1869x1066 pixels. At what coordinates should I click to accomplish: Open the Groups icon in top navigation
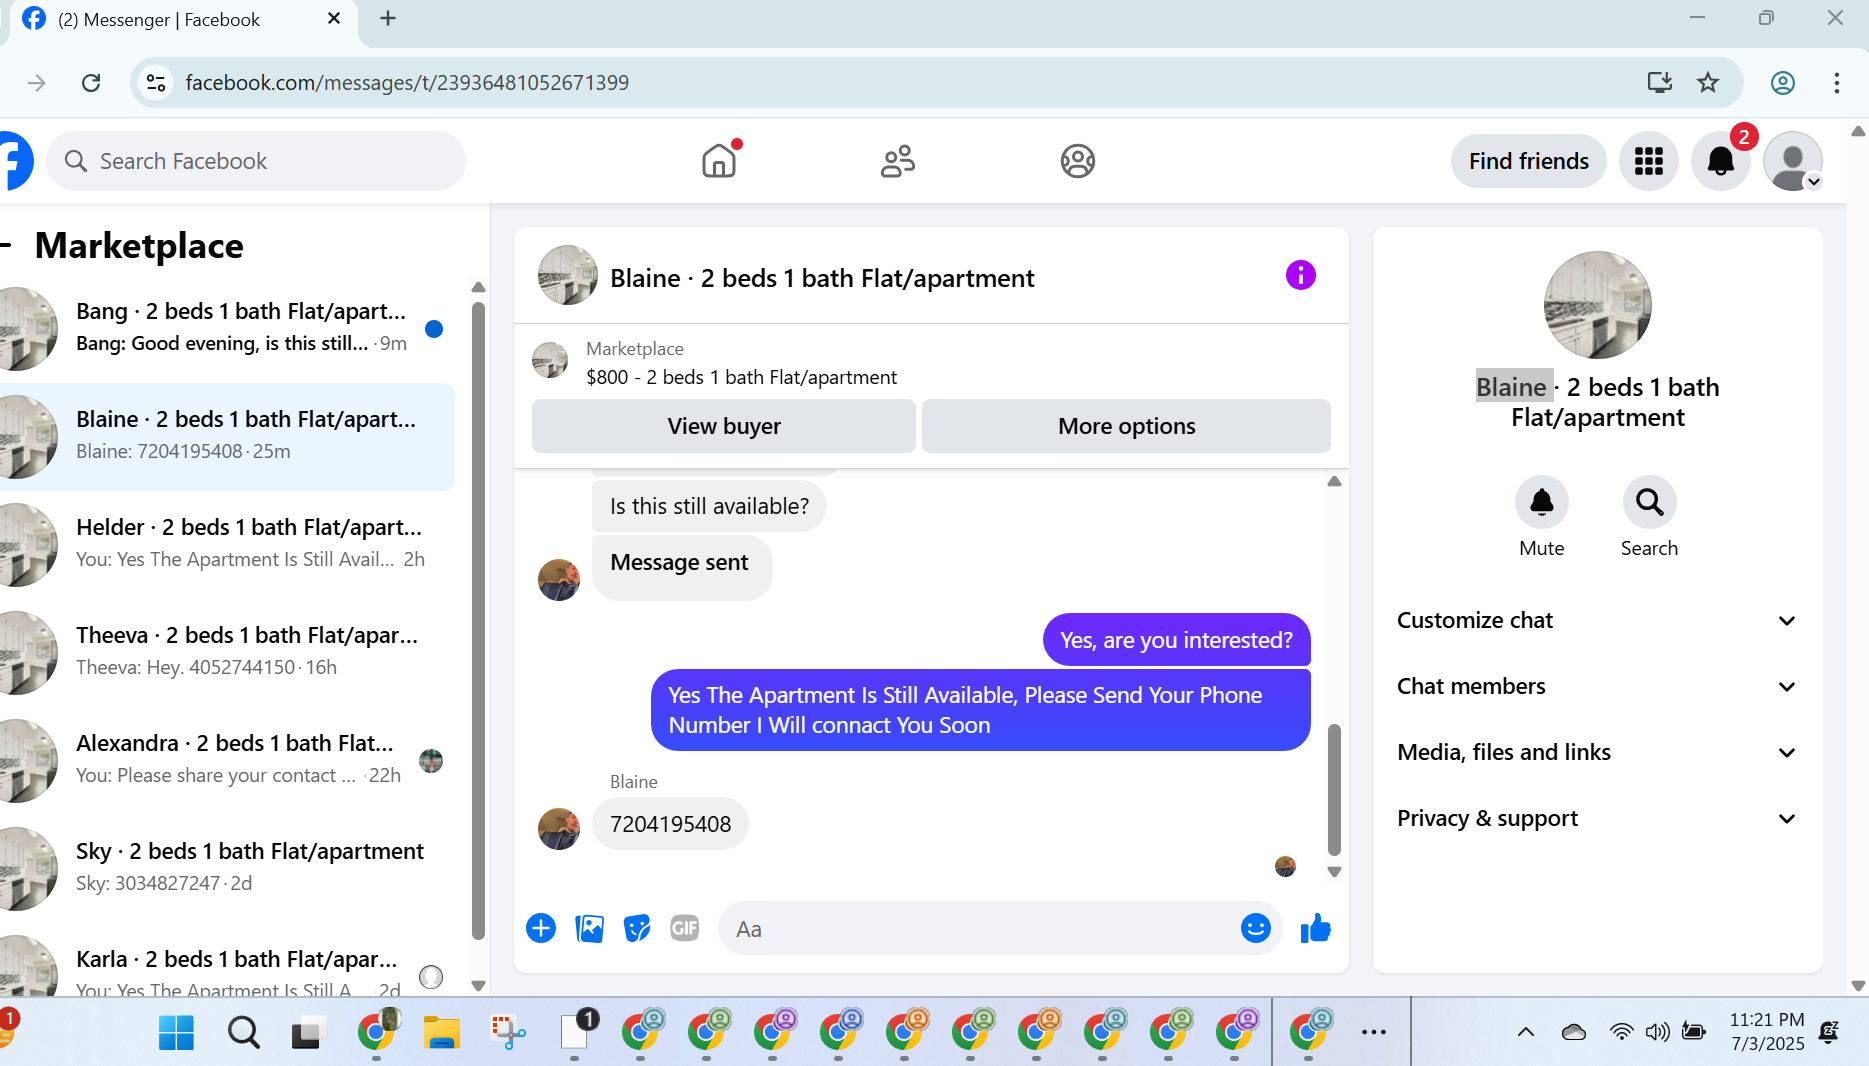click(1077, 161)
